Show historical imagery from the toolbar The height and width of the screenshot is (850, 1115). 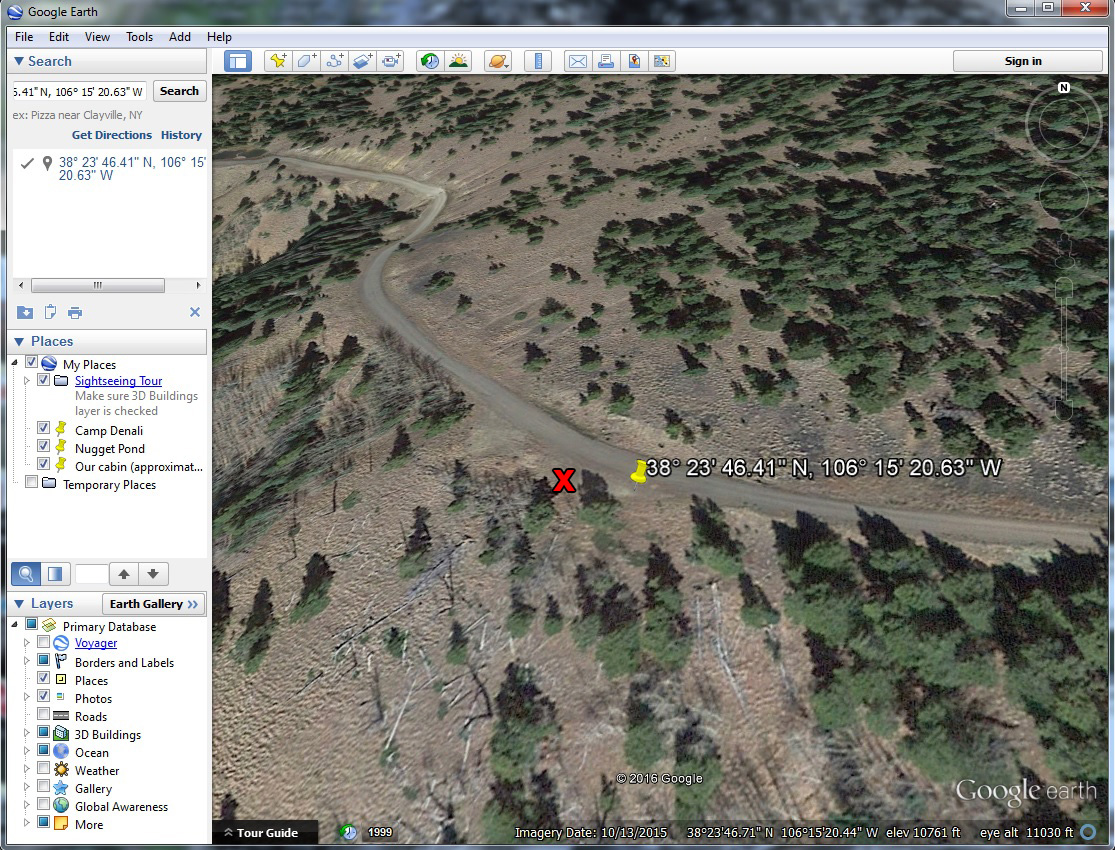[430, 61]
